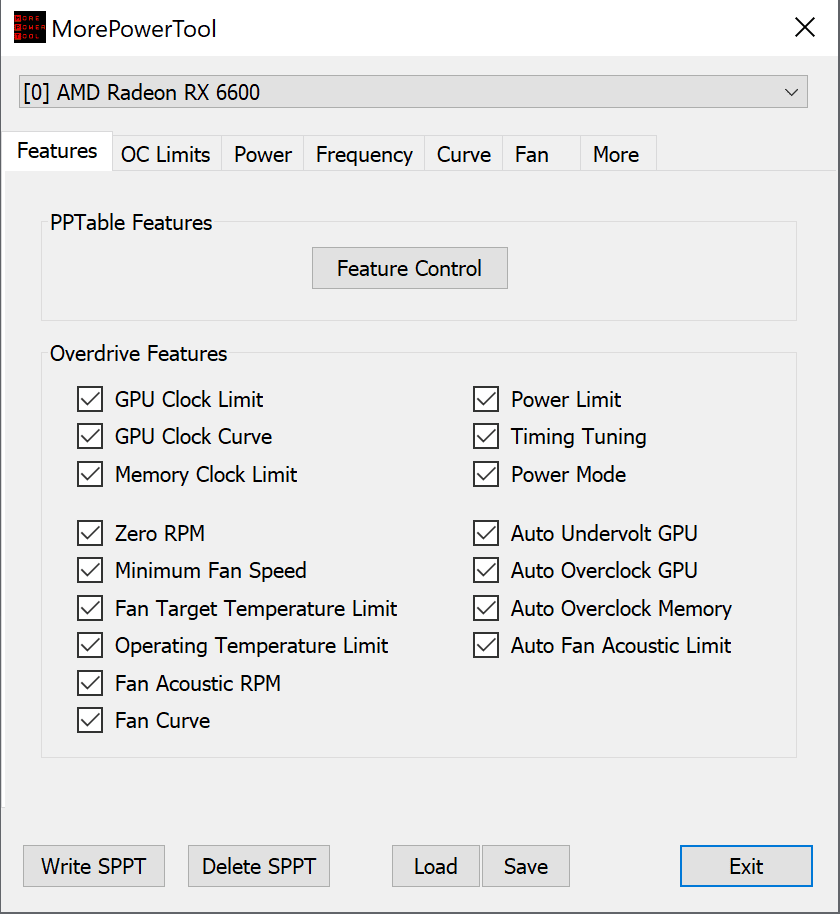This screenshot has height=914, width=840.
Task: Click the Write SPPT button
Action: tap(94, 866)
